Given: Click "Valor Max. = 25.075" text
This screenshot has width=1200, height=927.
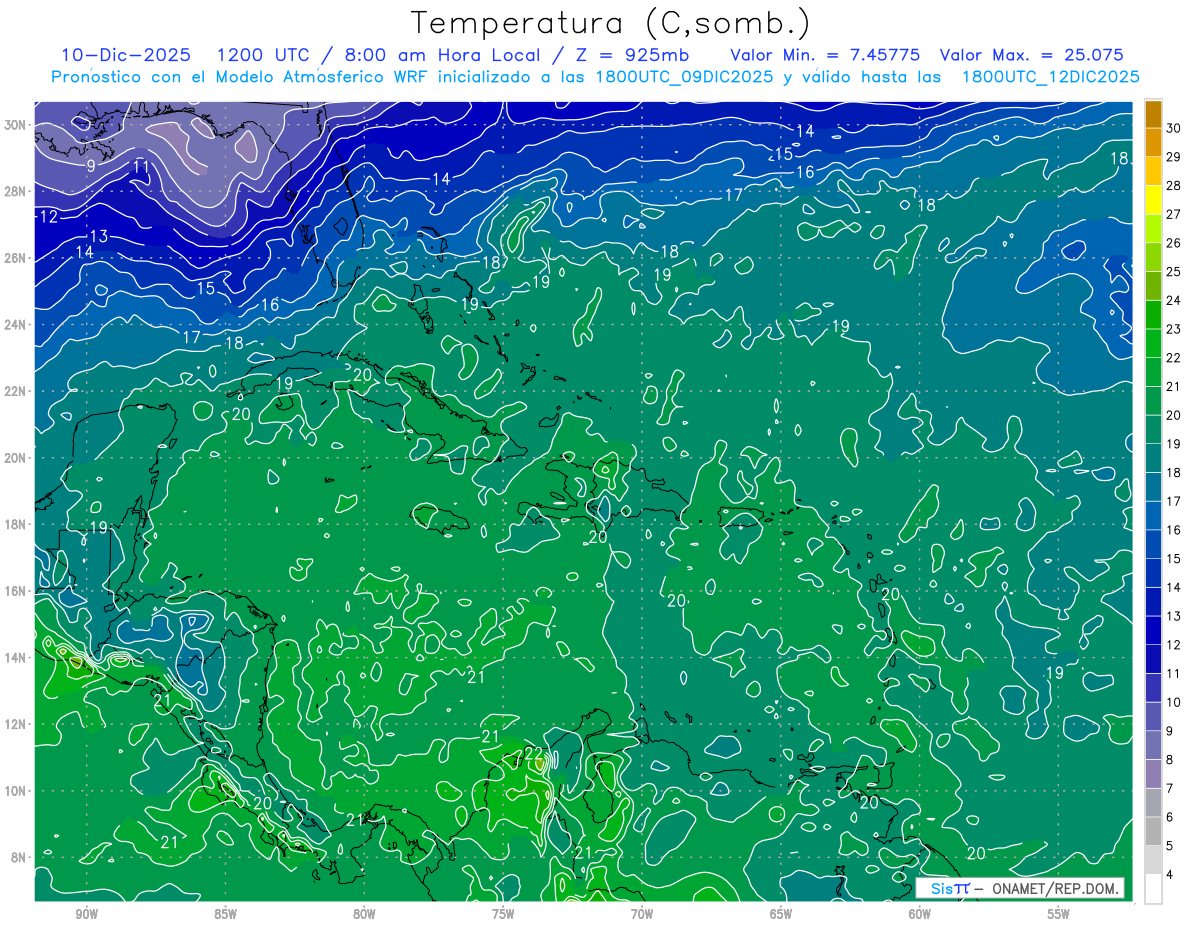Looking at the screenshot, I should [x=1032, y=55].
